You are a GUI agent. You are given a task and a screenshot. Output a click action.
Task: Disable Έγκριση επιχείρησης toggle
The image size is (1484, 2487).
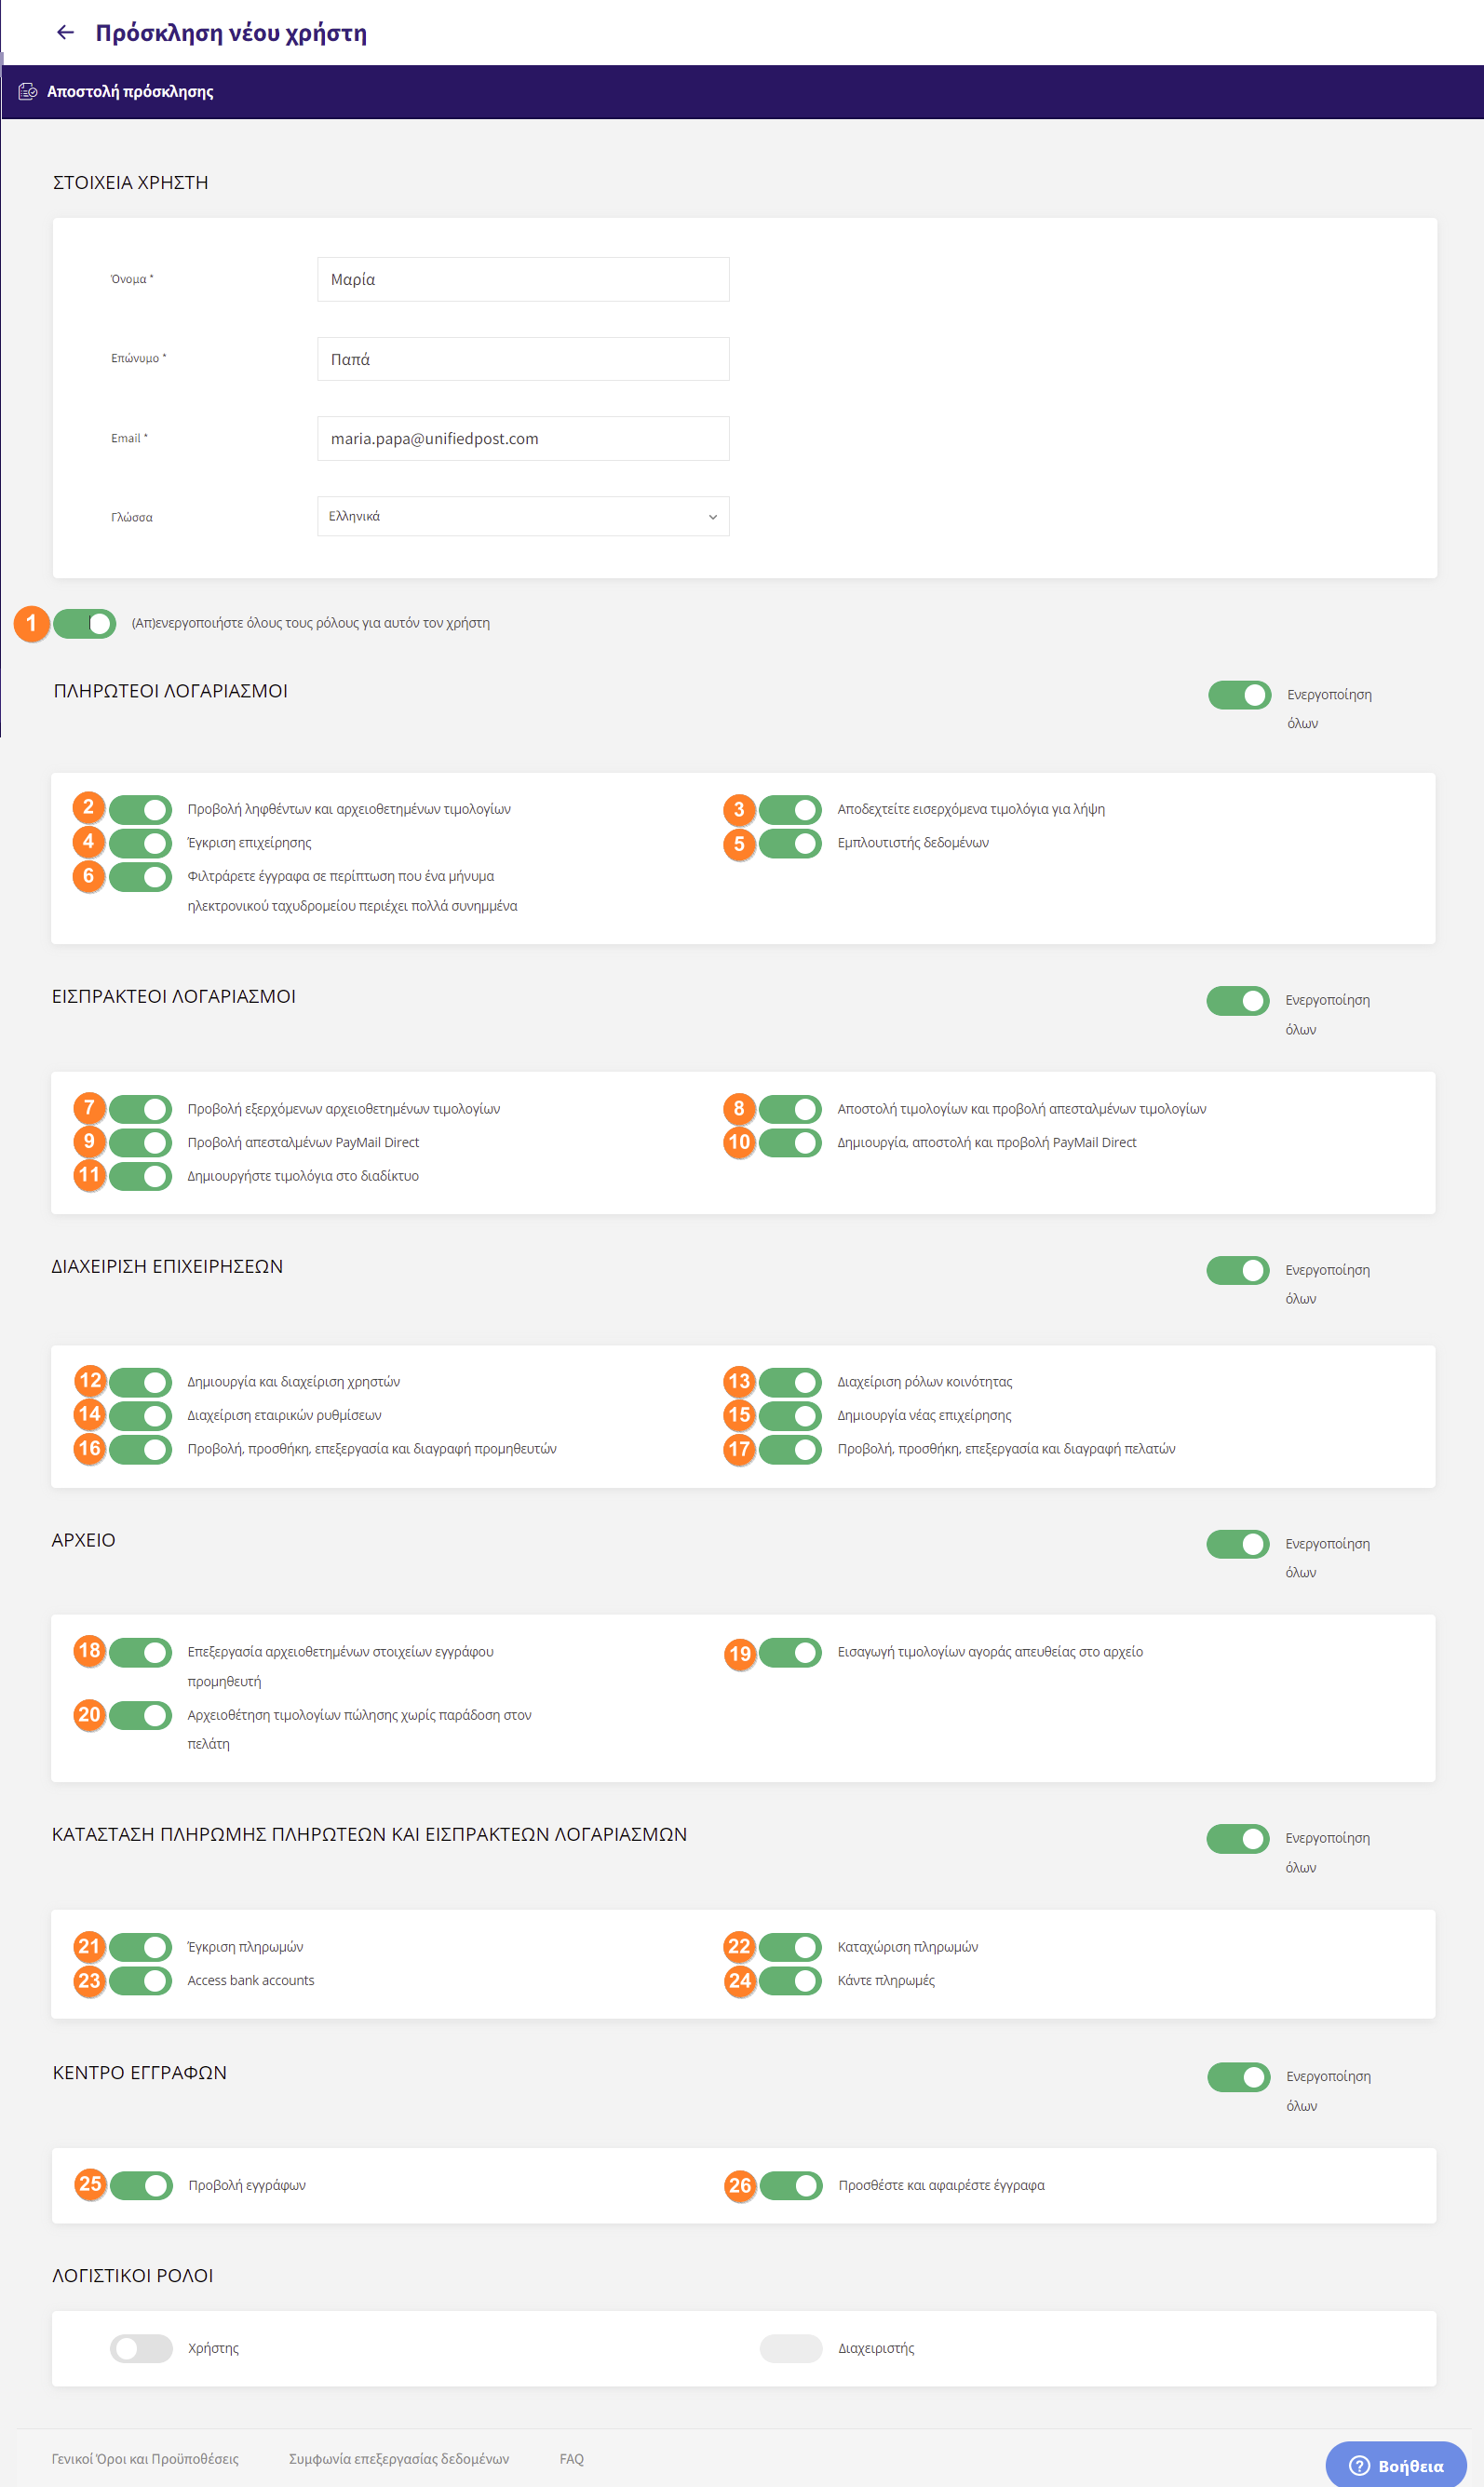(x=141, y=843)
